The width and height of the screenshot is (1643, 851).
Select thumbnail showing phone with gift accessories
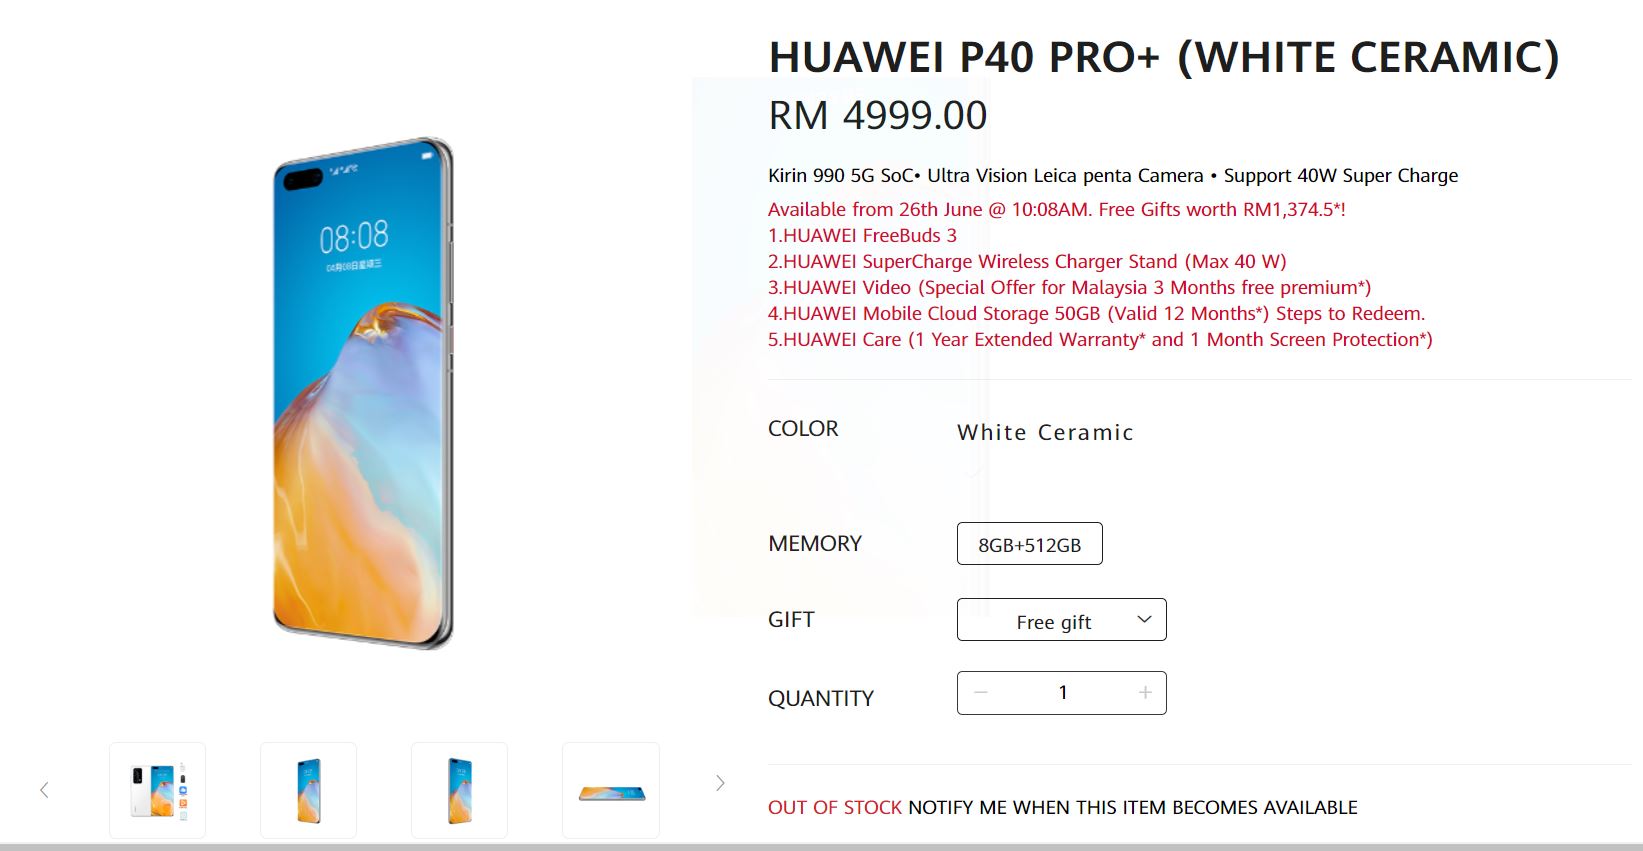pyautogui.click(x=157, y=790)
